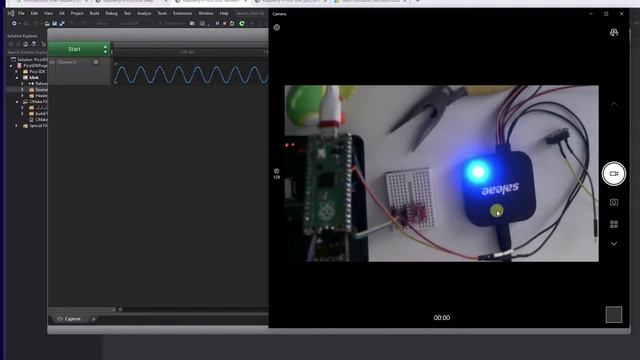
Task: Open the Edit menu
Action: coord(34,13)
